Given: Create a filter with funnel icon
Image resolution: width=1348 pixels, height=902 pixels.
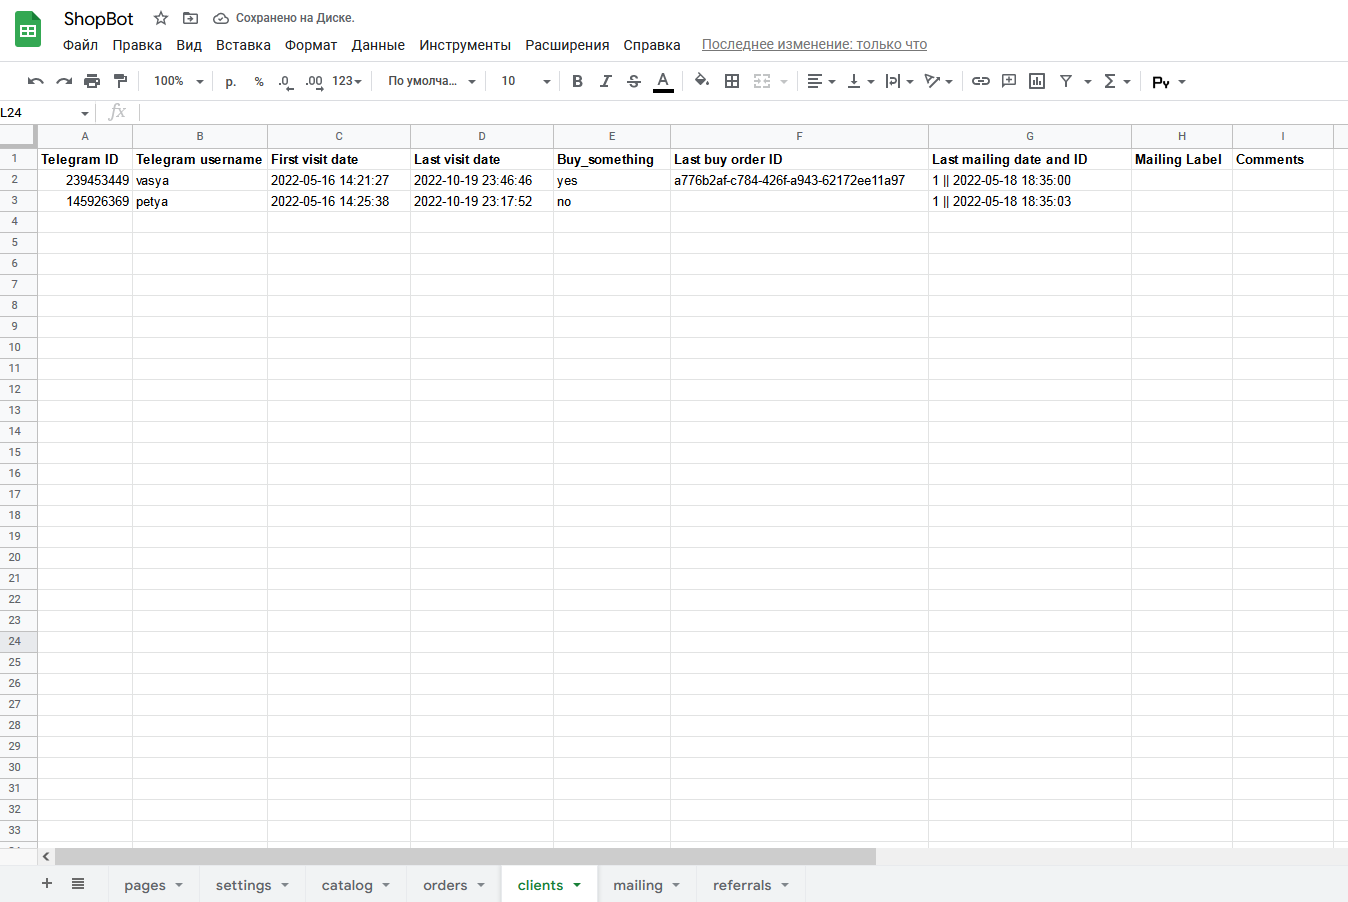Looking at the screenshot, I should 1066,81.
